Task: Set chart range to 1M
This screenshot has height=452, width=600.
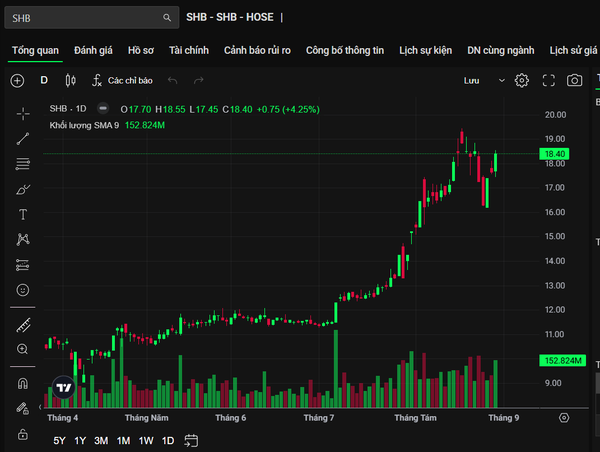Action: click(123, 441)
